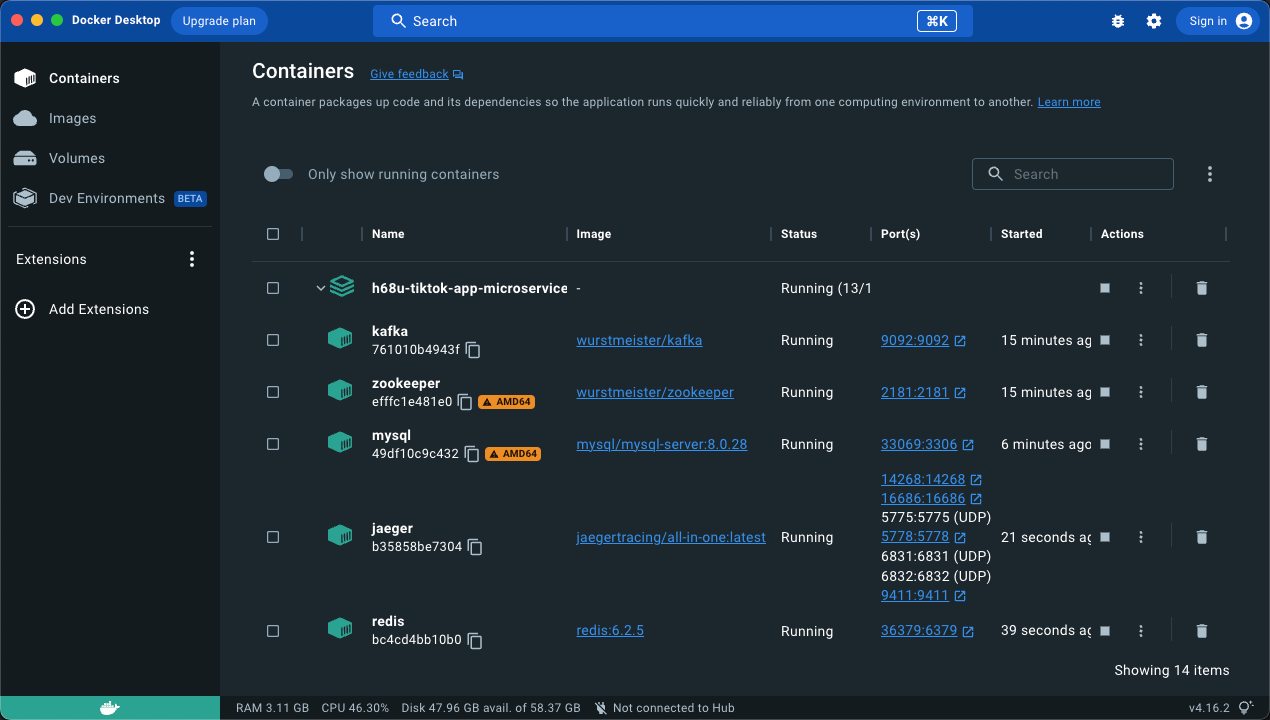This screenshot has height=720, width=1270.
Task: Open h68u-tiktok-app-microservice more actions menu
Action: (x=1141, y=288)
